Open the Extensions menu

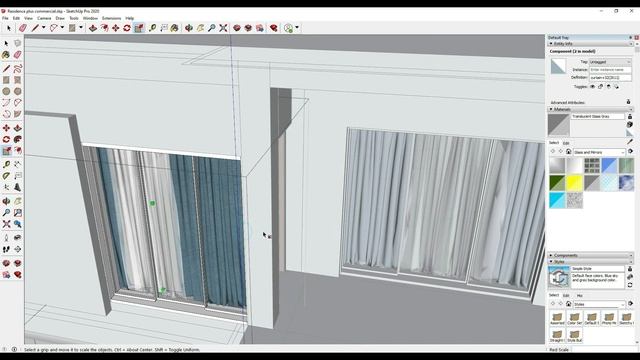111,18
